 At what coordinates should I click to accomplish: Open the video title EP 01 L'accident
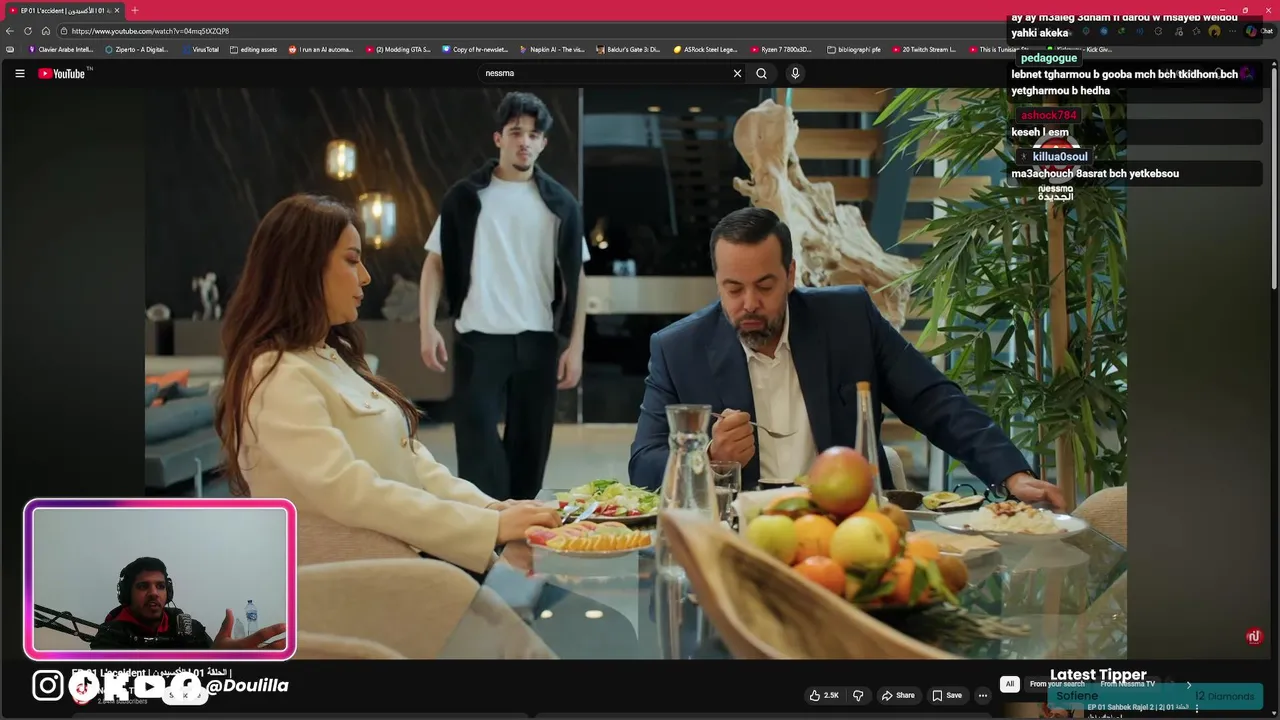click(x=150, y=673)
